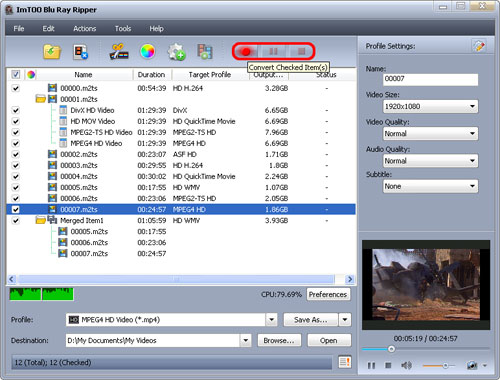Click the edit icon in Profile Settings
The image size is (500, 380).
479,46
